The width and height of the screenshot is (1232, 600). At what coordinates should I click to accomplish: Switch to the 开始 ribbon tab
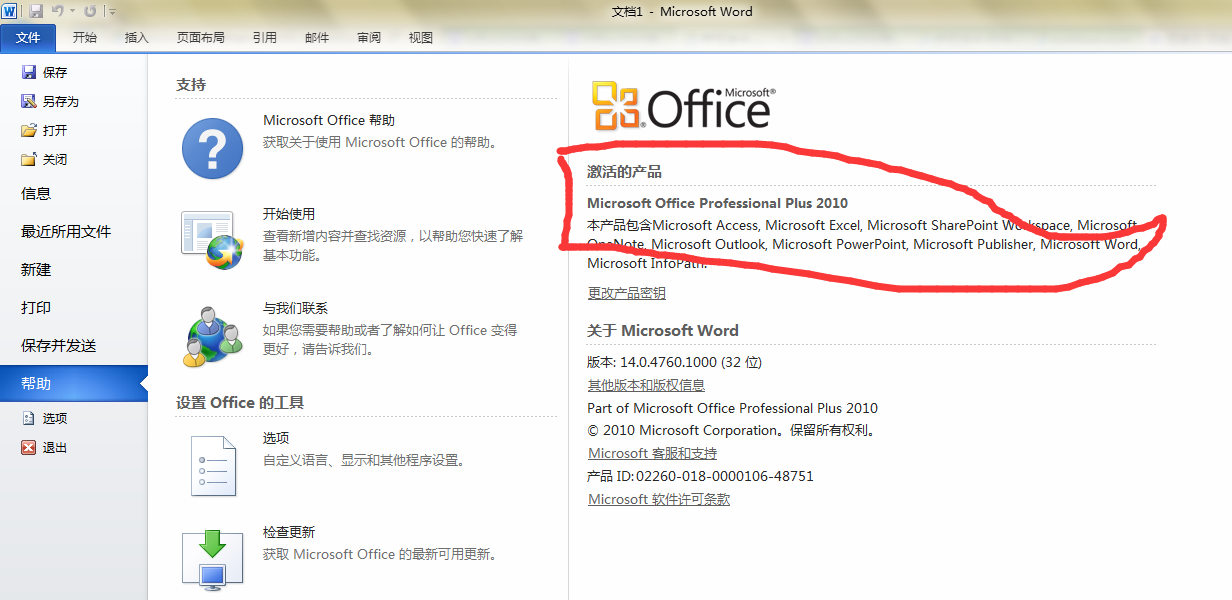coord(84,38)
